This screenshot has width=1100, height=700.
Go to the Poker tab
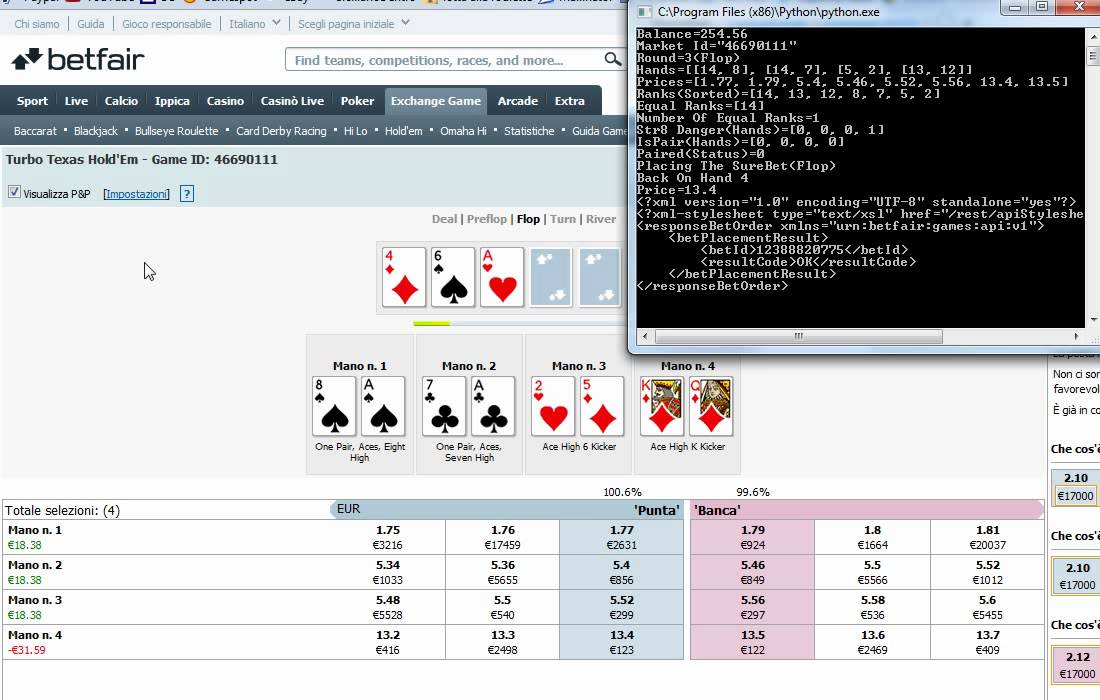pyautogui.click(x=357, y=101)
